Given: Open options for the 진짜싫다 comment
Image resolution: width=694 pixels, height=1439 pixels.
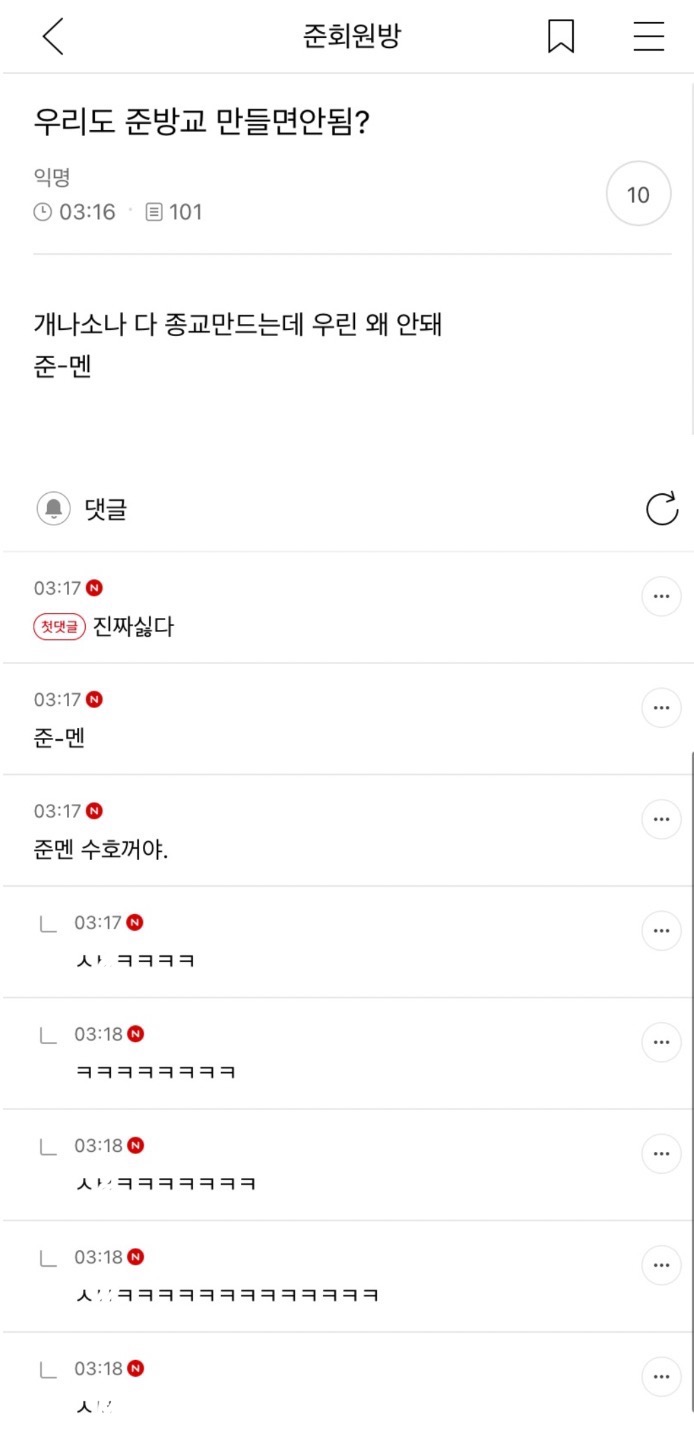Looking at the screenshot, I should click(660, 597).
